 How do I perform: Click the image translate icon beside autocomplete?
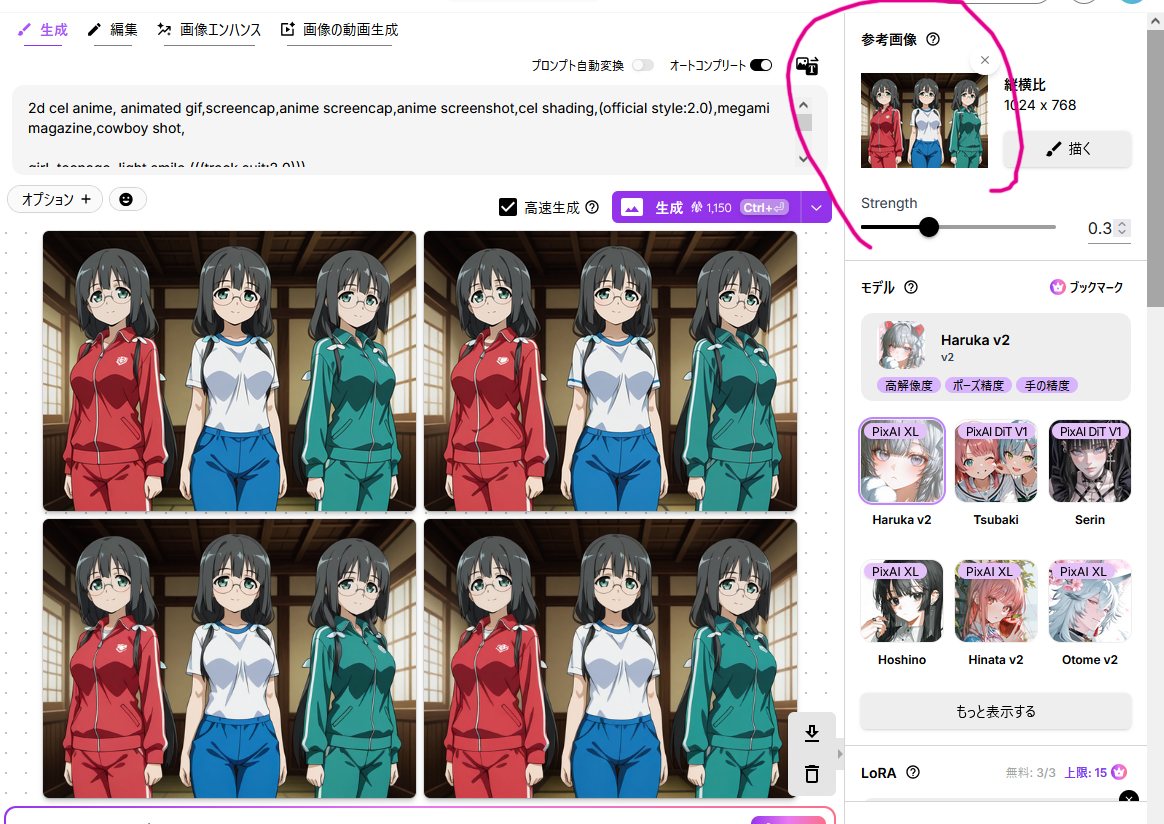pos(807,66)
